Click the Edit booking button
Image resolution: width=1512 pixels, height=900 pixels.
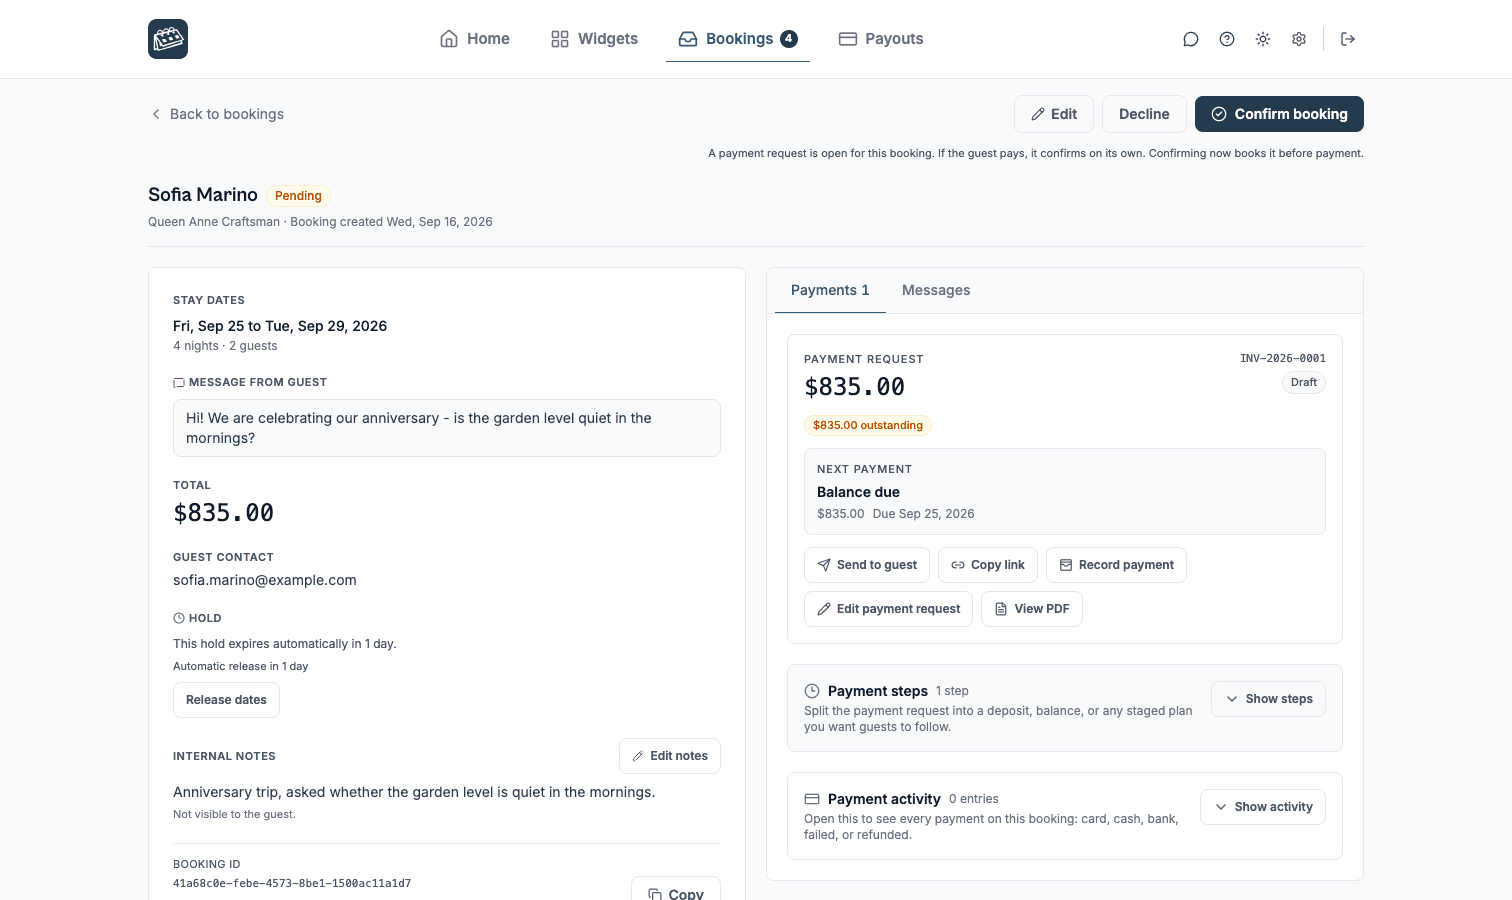(1054, 114)
